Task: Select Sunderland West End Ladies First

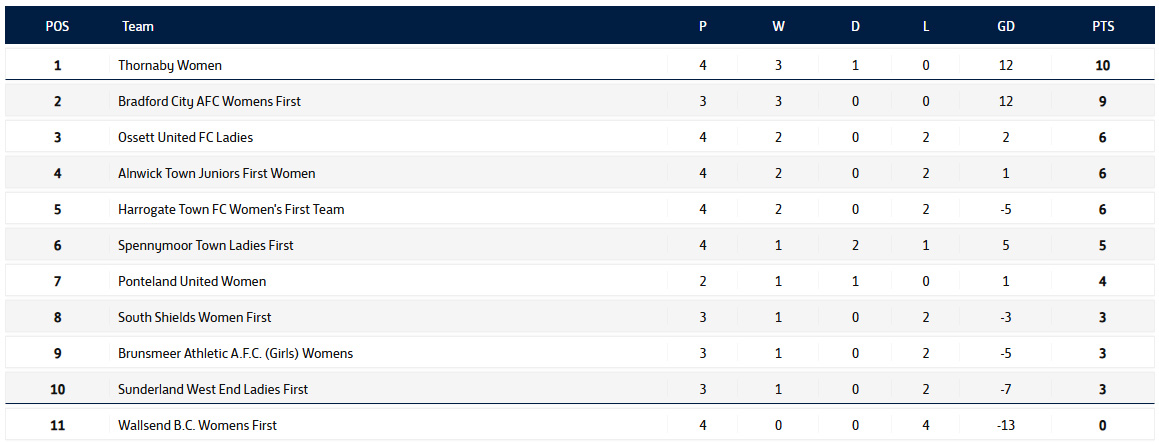Action: [x=213, y=390]
